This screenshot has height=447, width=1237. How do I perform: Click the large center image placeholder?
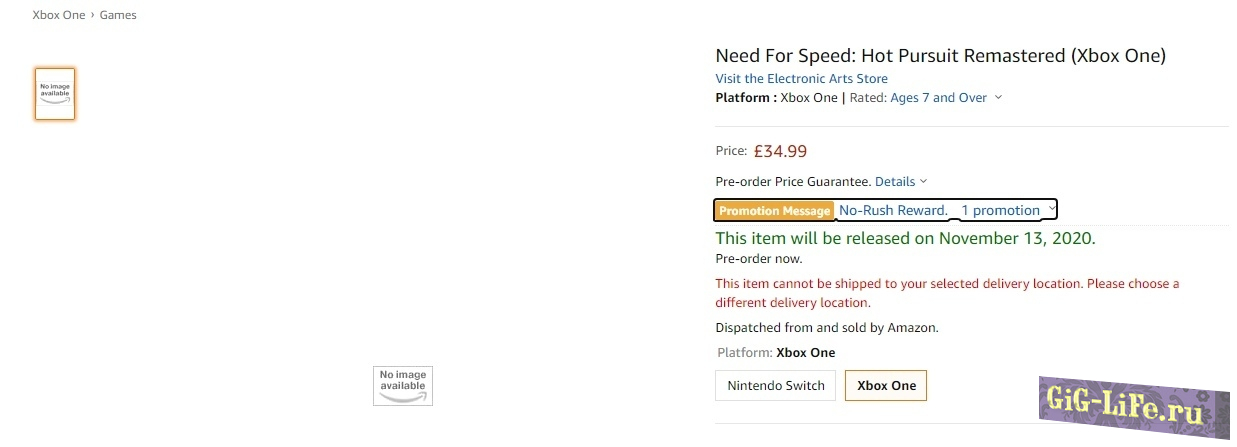[x=403, y=385]
